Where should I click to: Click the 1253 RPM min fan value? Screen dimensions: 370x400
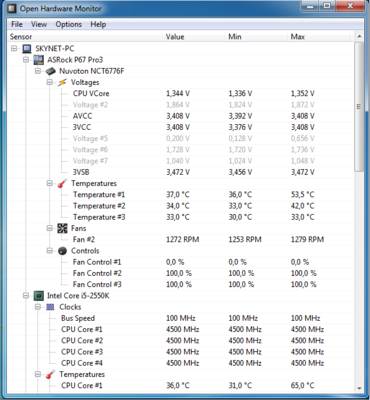coord(245,239)
